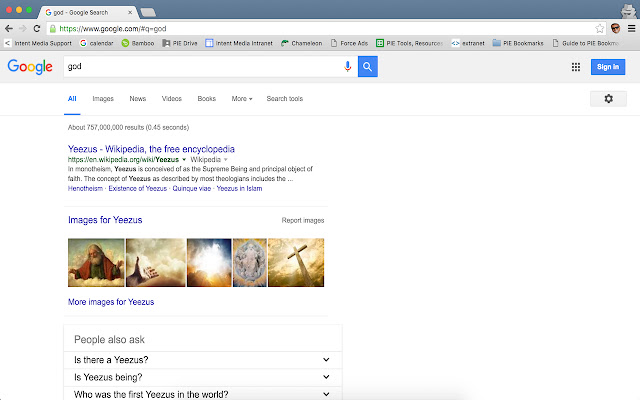Open the bright light clouds thumbnail
640x400 pixels.
209,262
